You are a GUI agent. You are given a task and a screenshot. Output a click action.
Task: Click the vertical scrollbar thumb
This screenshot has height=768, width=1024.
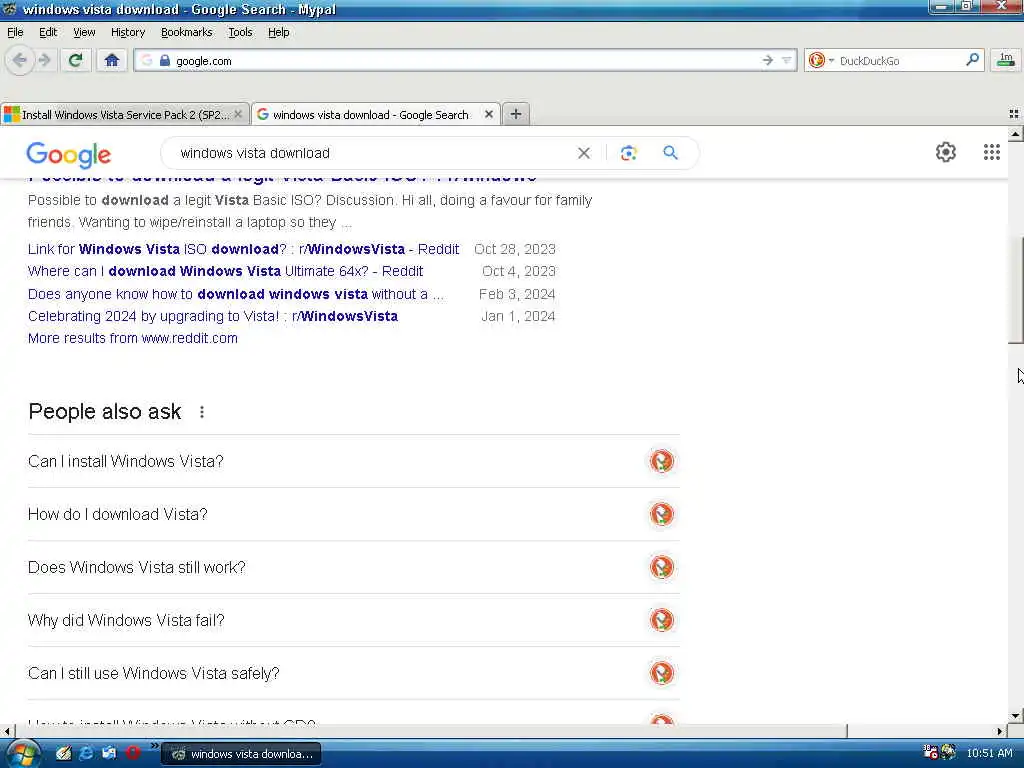click(x=1015, y=290)
